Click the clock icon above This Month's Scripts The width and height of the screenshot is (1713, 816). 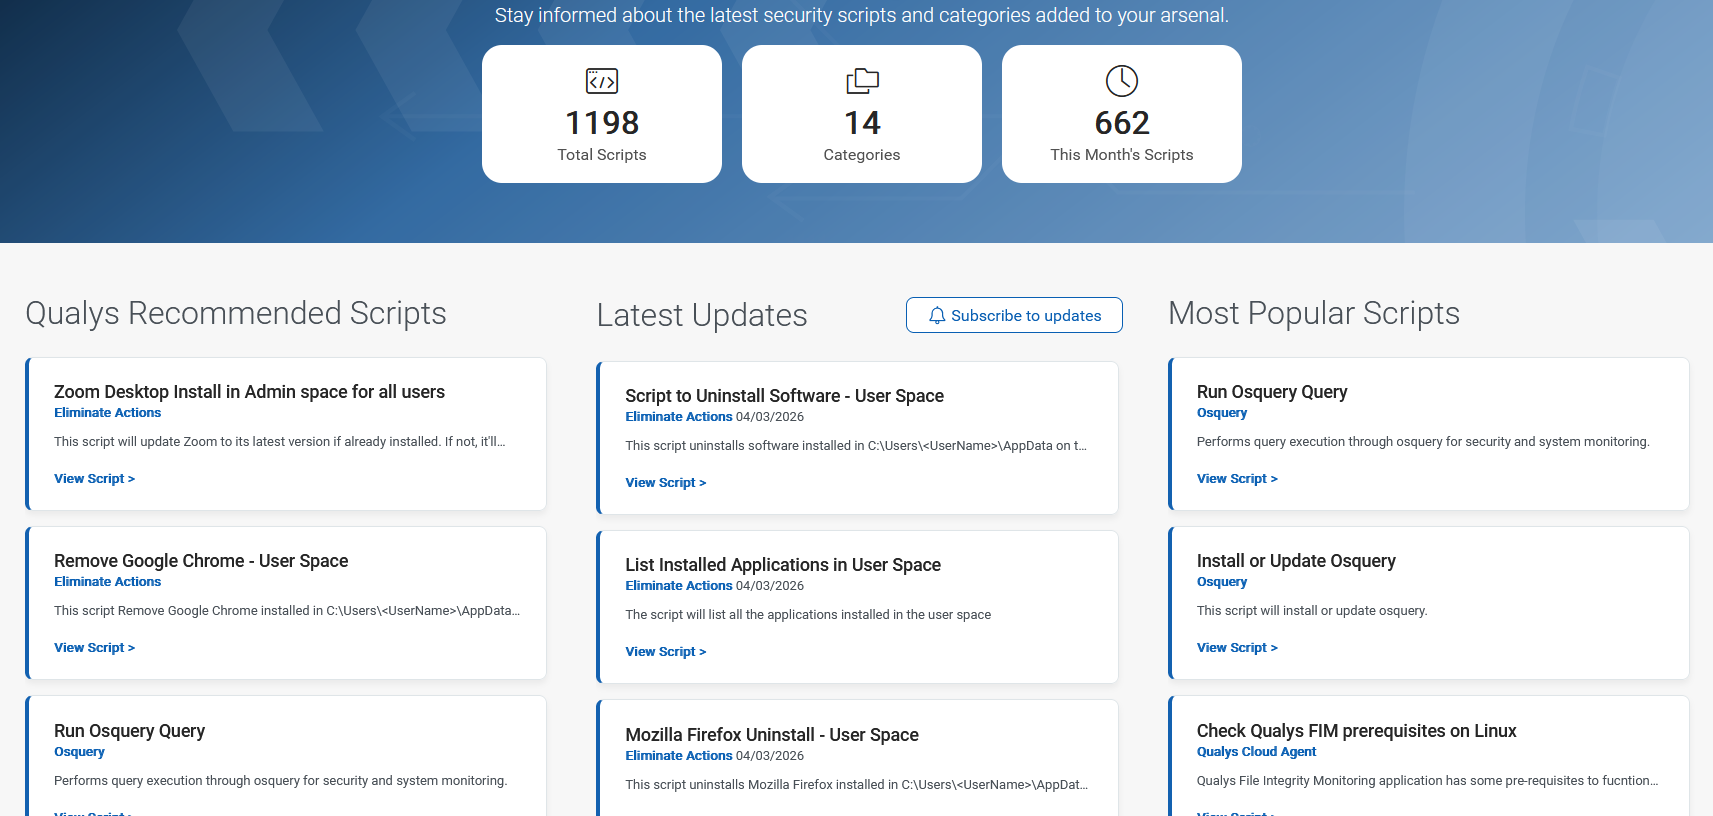(1122, 81)
